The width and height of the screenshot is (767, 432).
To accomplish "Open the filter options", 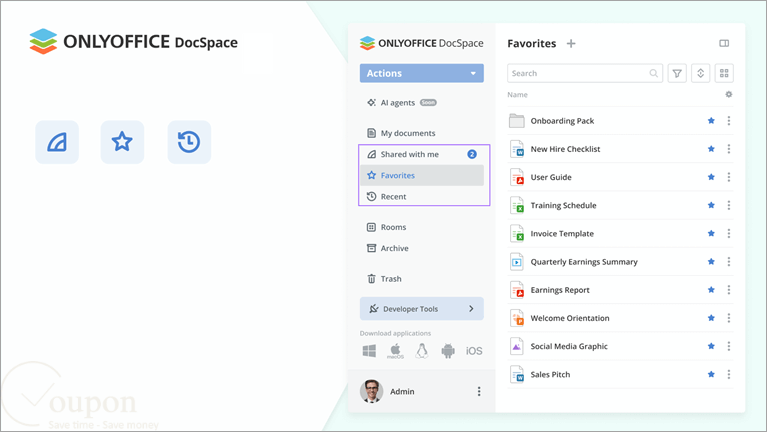I will (x=677, y=73).
